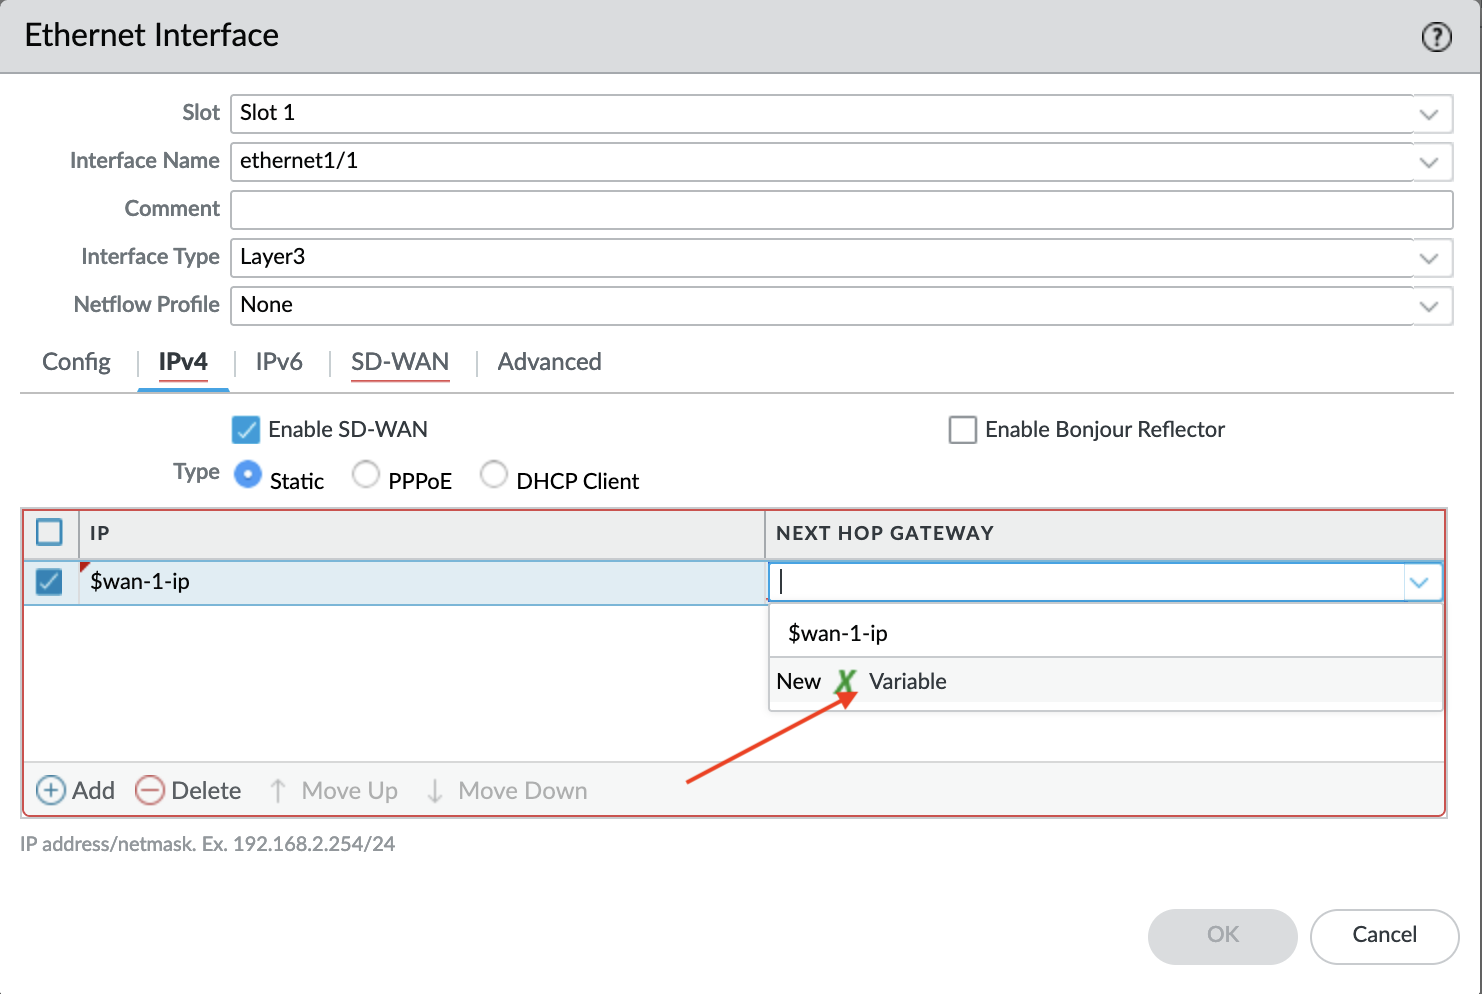Click the Next Hop Gateway input field
The width and height of the screenshot is (1482, 994).
click(x=1086, y=582)
